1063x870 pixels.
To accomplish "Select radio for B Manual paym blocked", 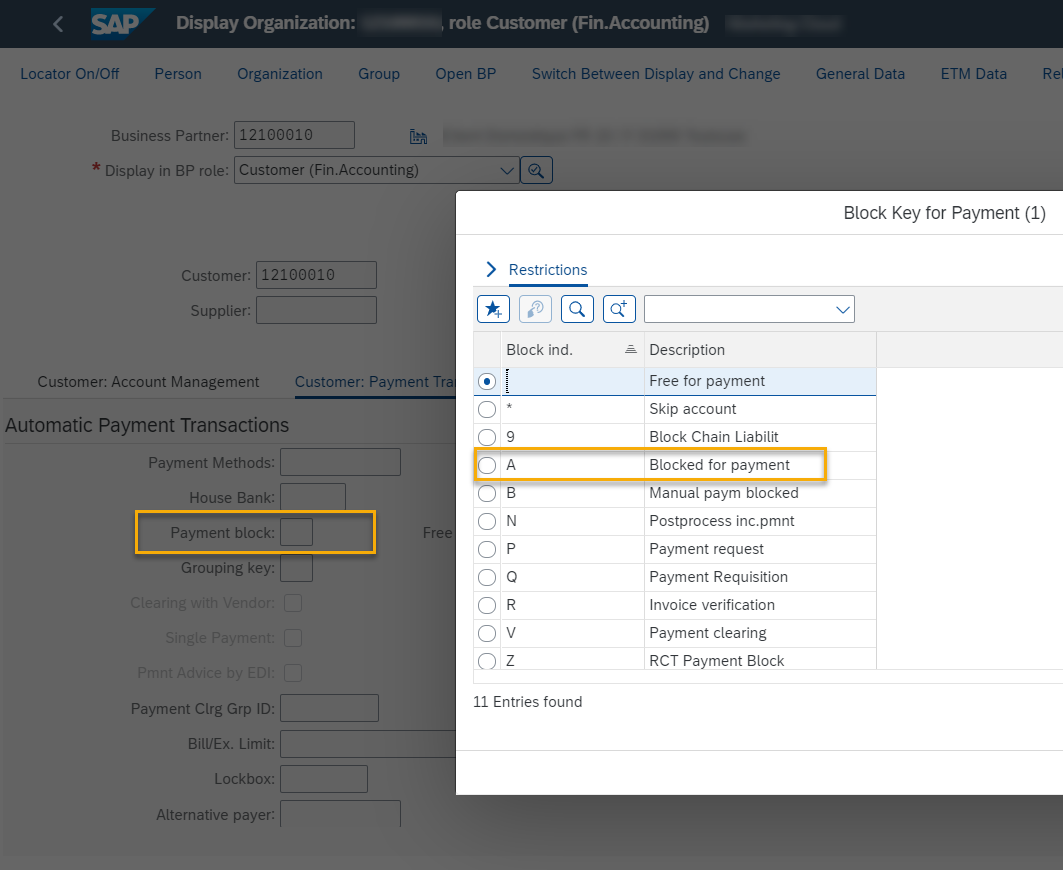I will click(487, 493).
